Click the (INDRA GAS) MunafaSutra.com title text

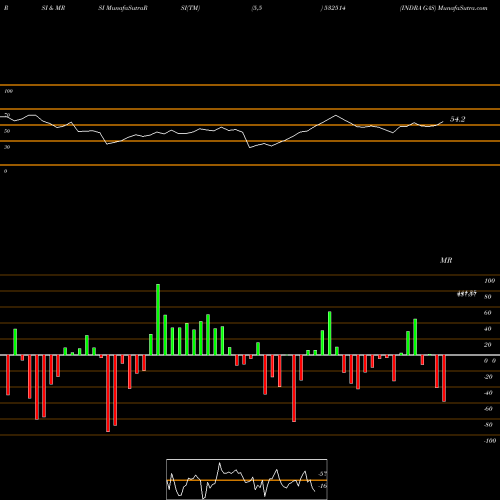443,8
